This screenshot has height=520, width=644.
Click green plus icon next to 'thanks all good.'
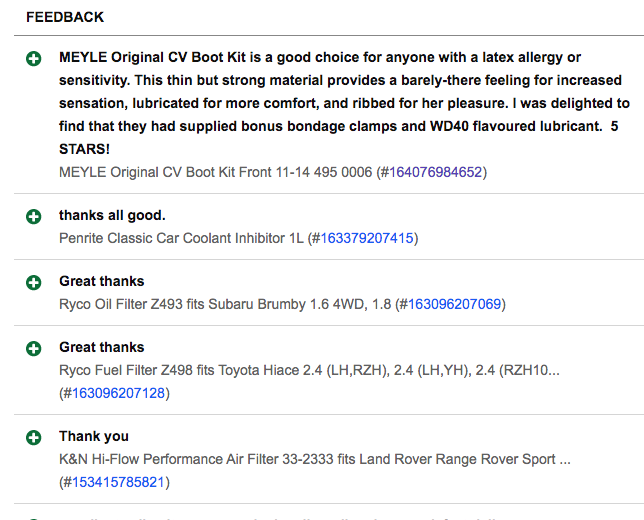click(34, 216)
